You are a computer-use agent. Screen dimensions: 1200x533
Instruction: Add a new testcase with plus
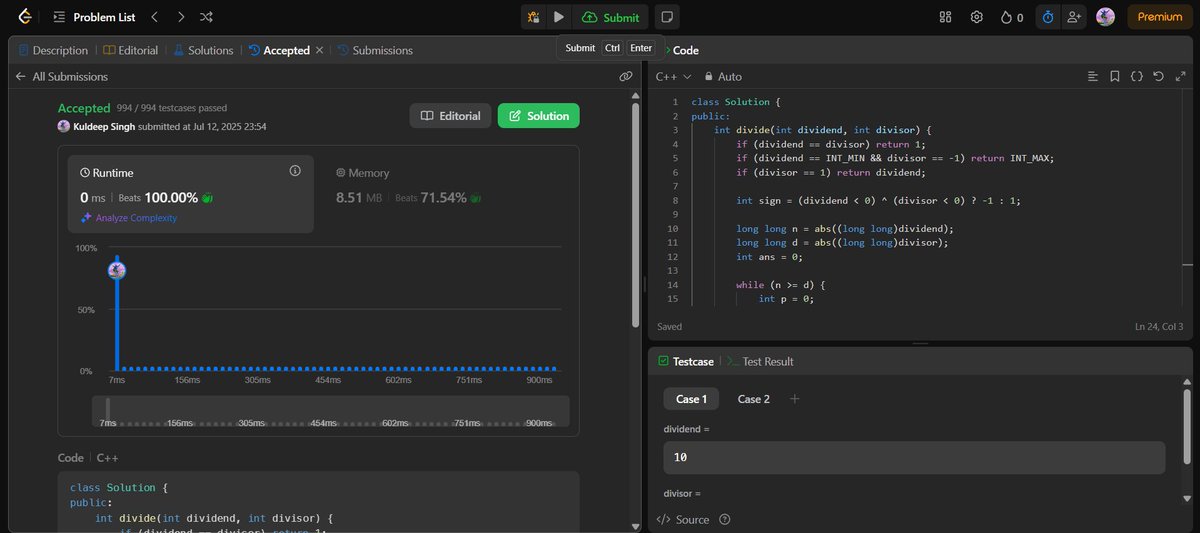tap(795, 399)
